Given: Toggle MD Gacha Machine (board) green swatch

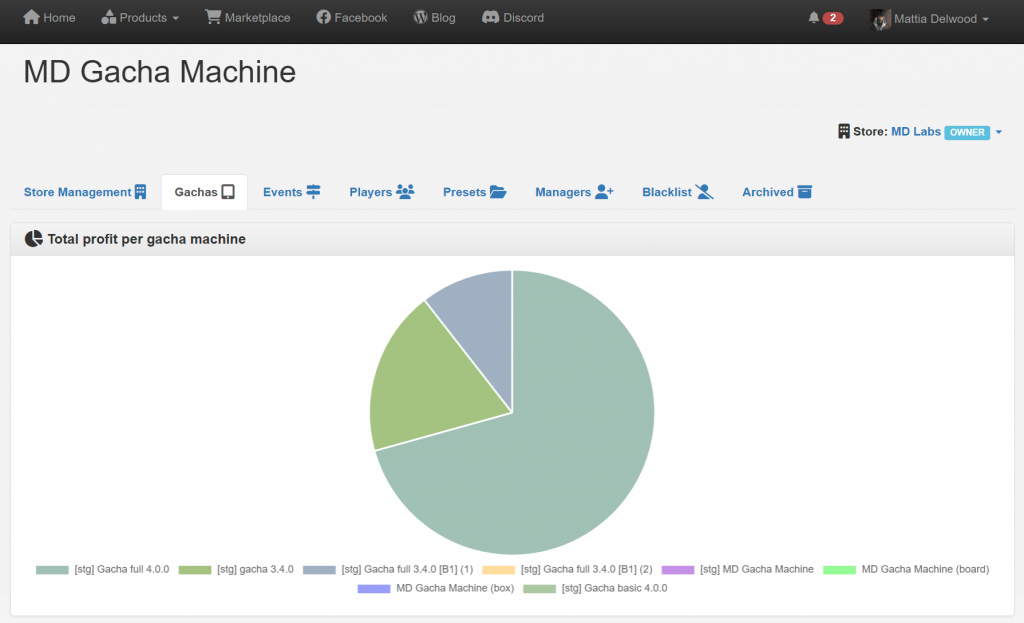Looking at the screenshot, I should click(839, 570).
